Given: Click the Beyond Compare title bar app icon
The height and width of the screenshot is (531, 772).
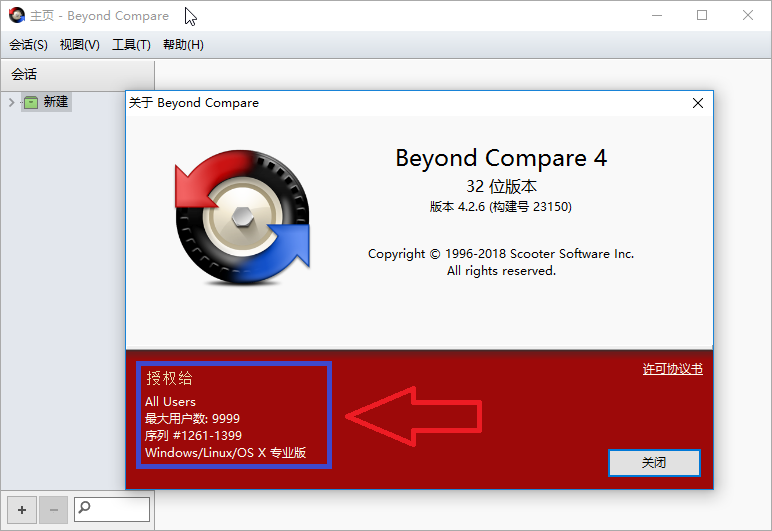Looking at the screenshot, I should point(17,16).
